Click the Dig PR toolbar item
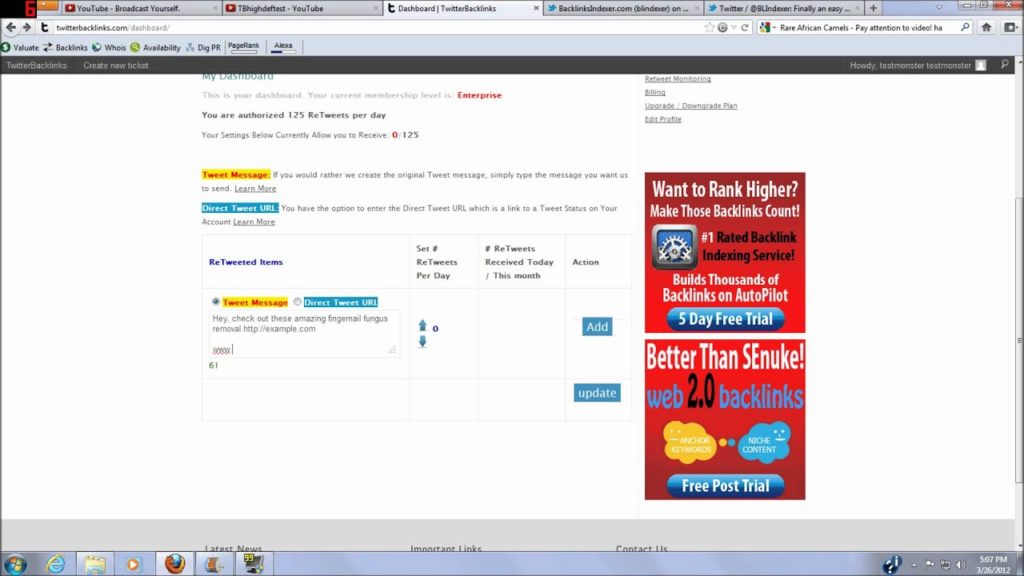1024x576 pixels. pyautogui.click(x=203, y=48)
